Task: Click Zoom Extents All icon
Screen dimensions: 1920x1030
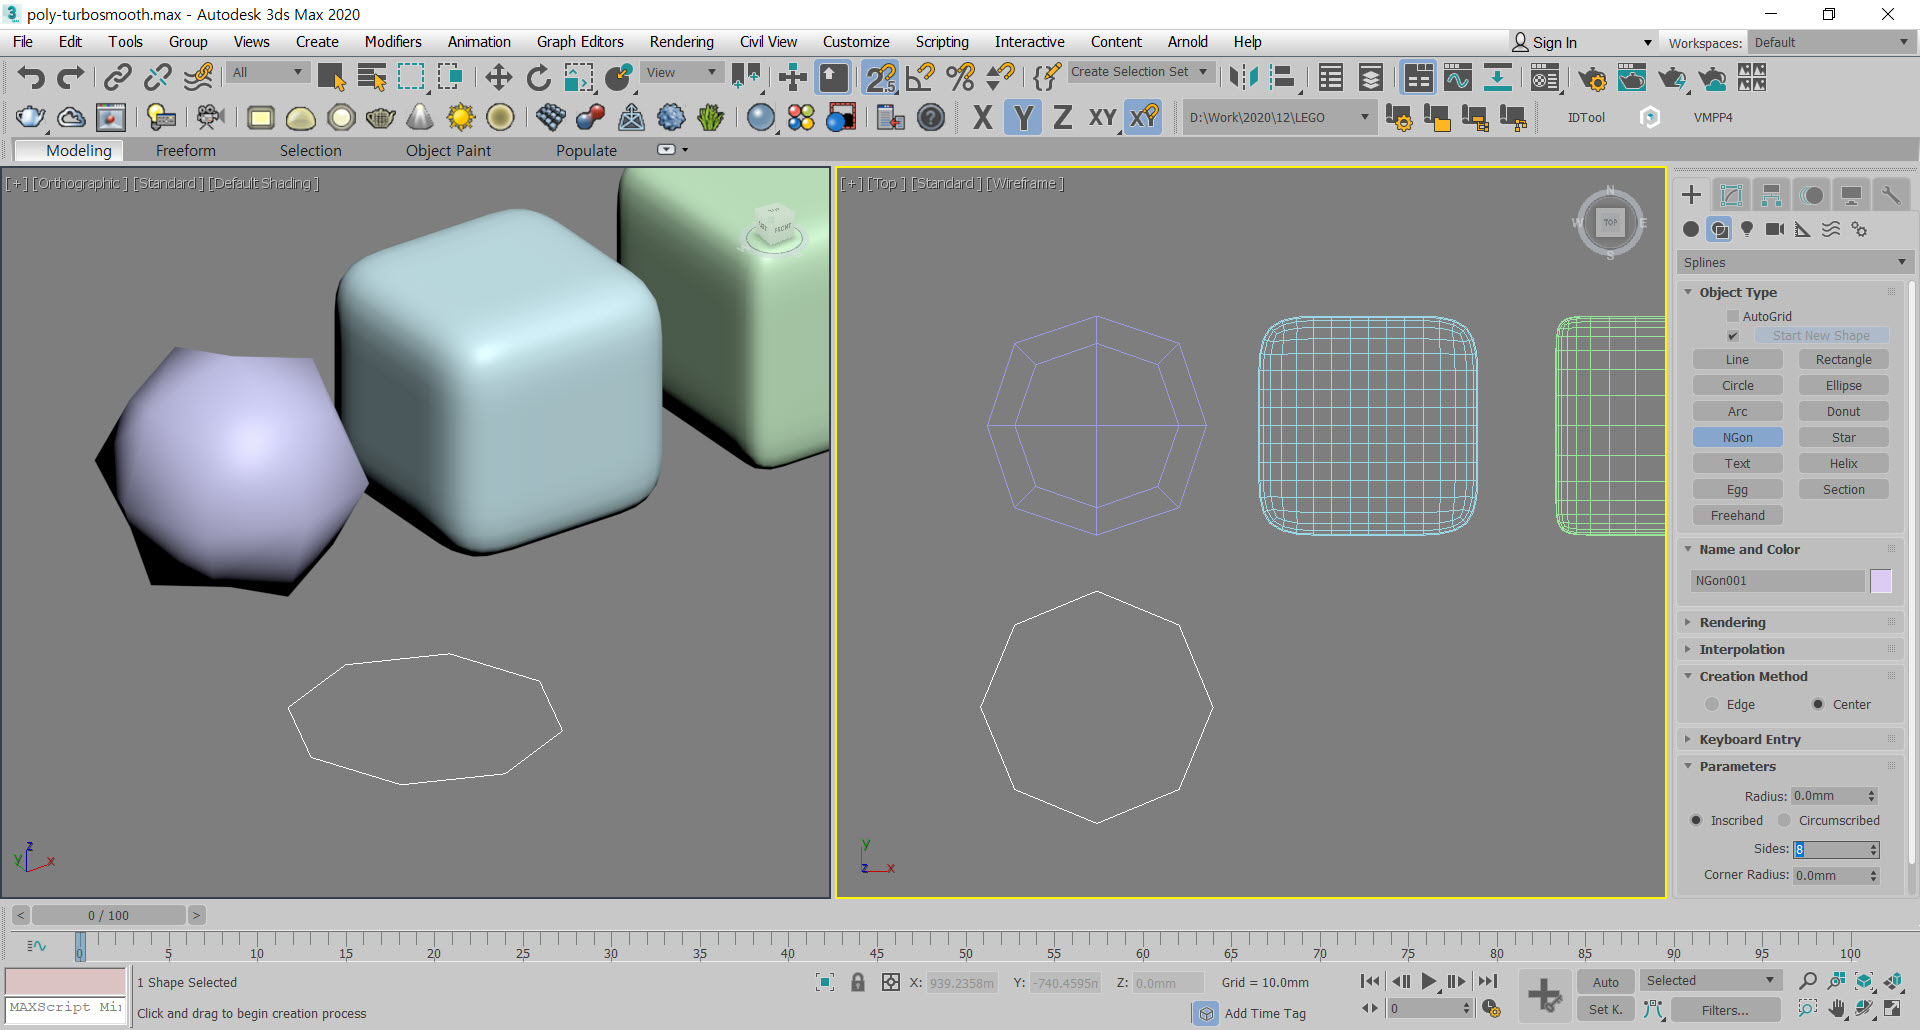Action: click(1892, 981)
